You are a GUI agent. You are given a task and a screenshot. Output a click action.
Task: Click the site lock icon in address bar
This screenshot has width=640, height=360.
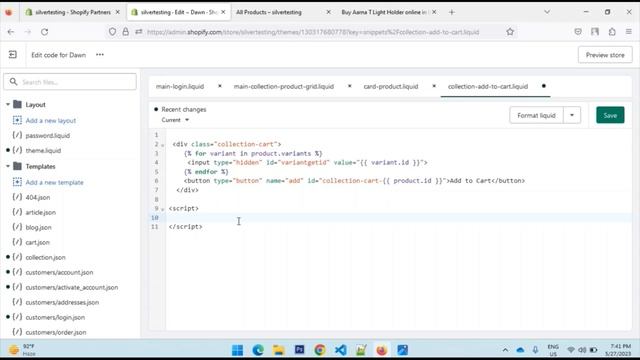[126, 32]
